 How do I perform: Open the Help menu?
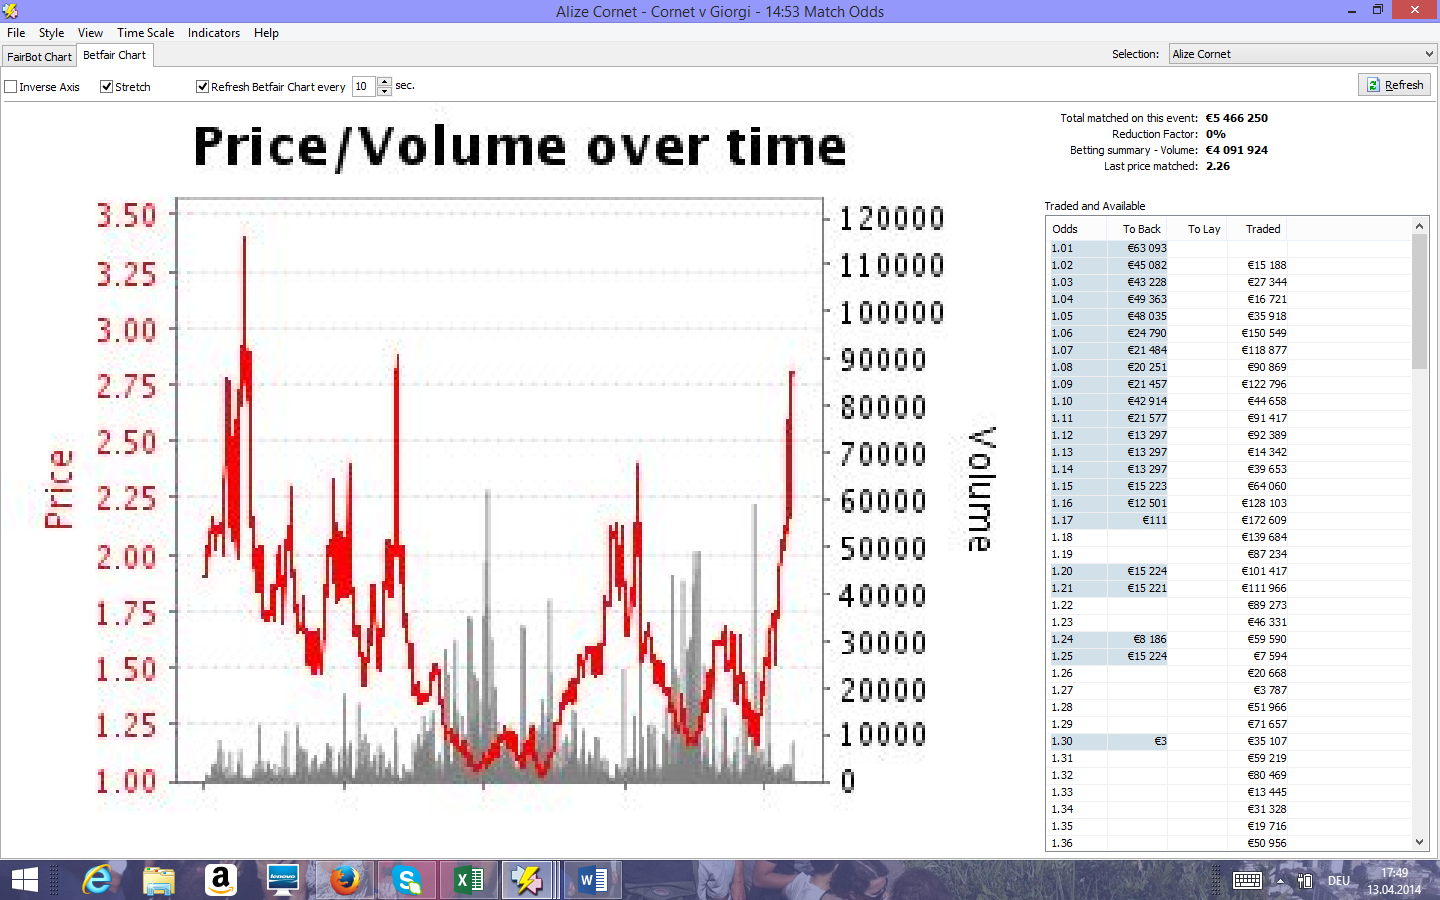pos(267,33)
